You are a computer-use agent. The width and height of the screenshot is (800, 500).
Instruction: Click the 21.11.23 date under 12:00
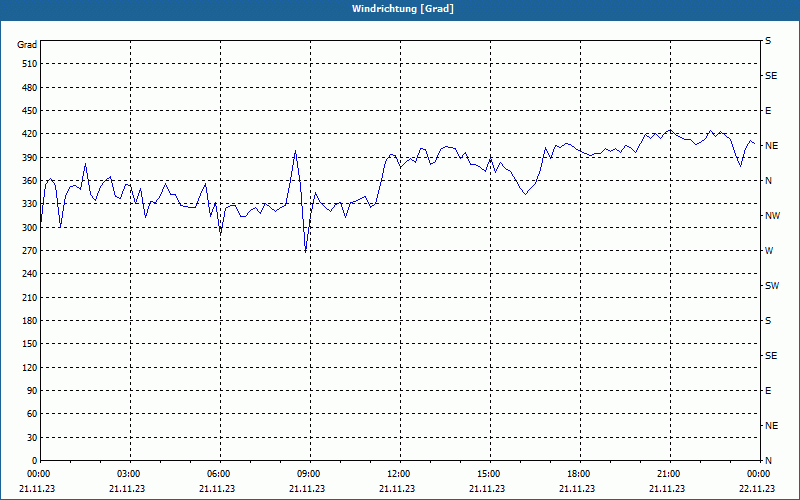tap(397, 489)
